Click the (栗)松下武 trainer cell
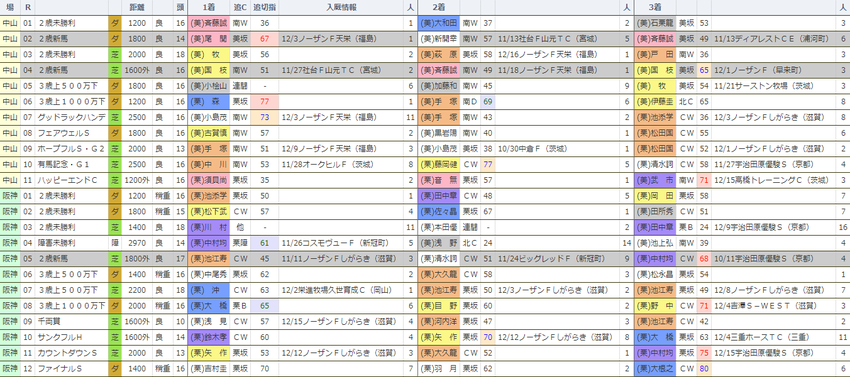 pyautogui.click(x=209, y=212)
